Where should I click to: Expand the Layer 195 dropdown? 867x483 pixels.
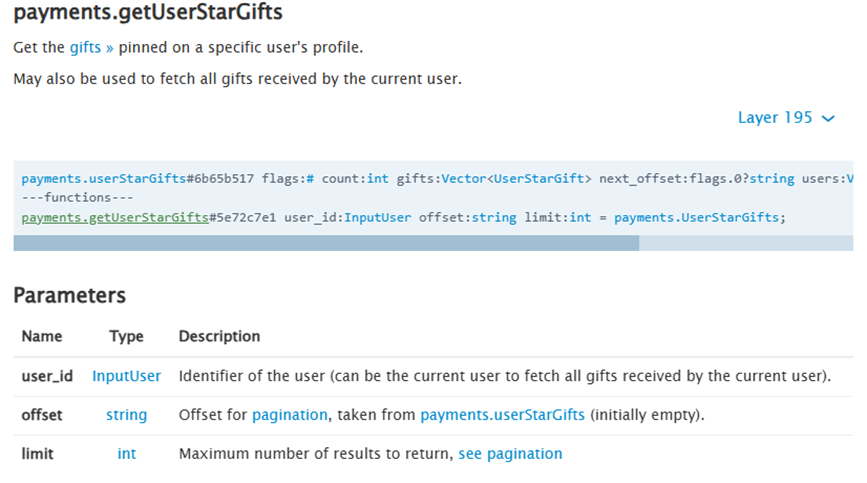(x=786, y=118)
